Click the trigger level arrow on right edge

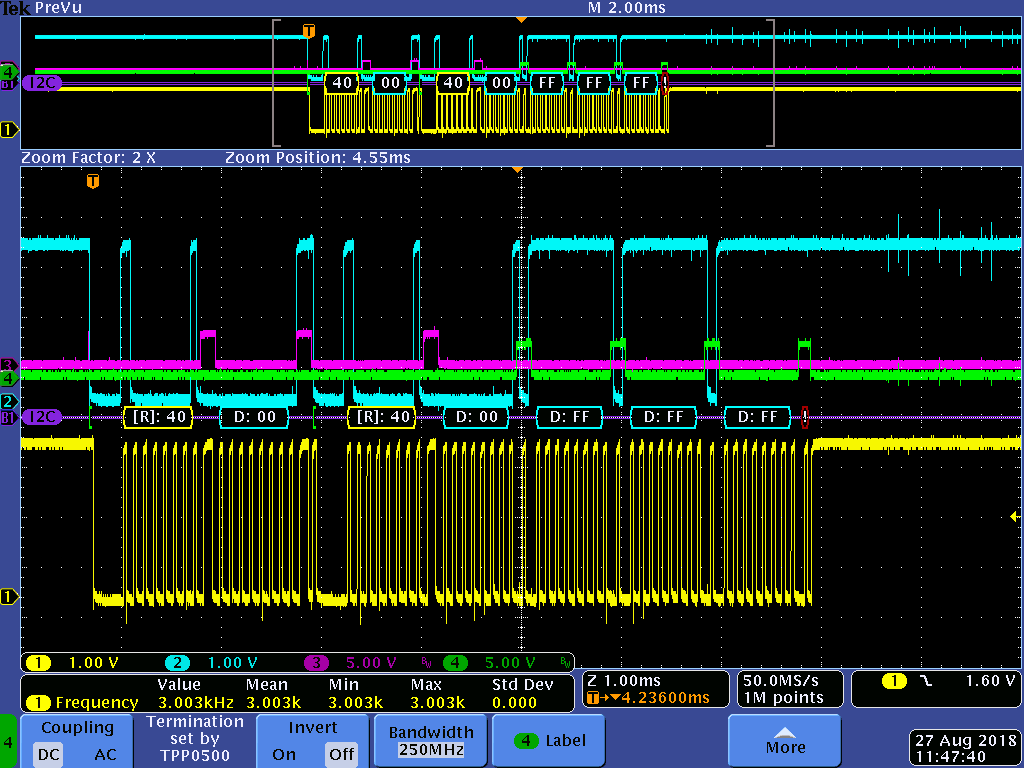(x=1014, y=517)
